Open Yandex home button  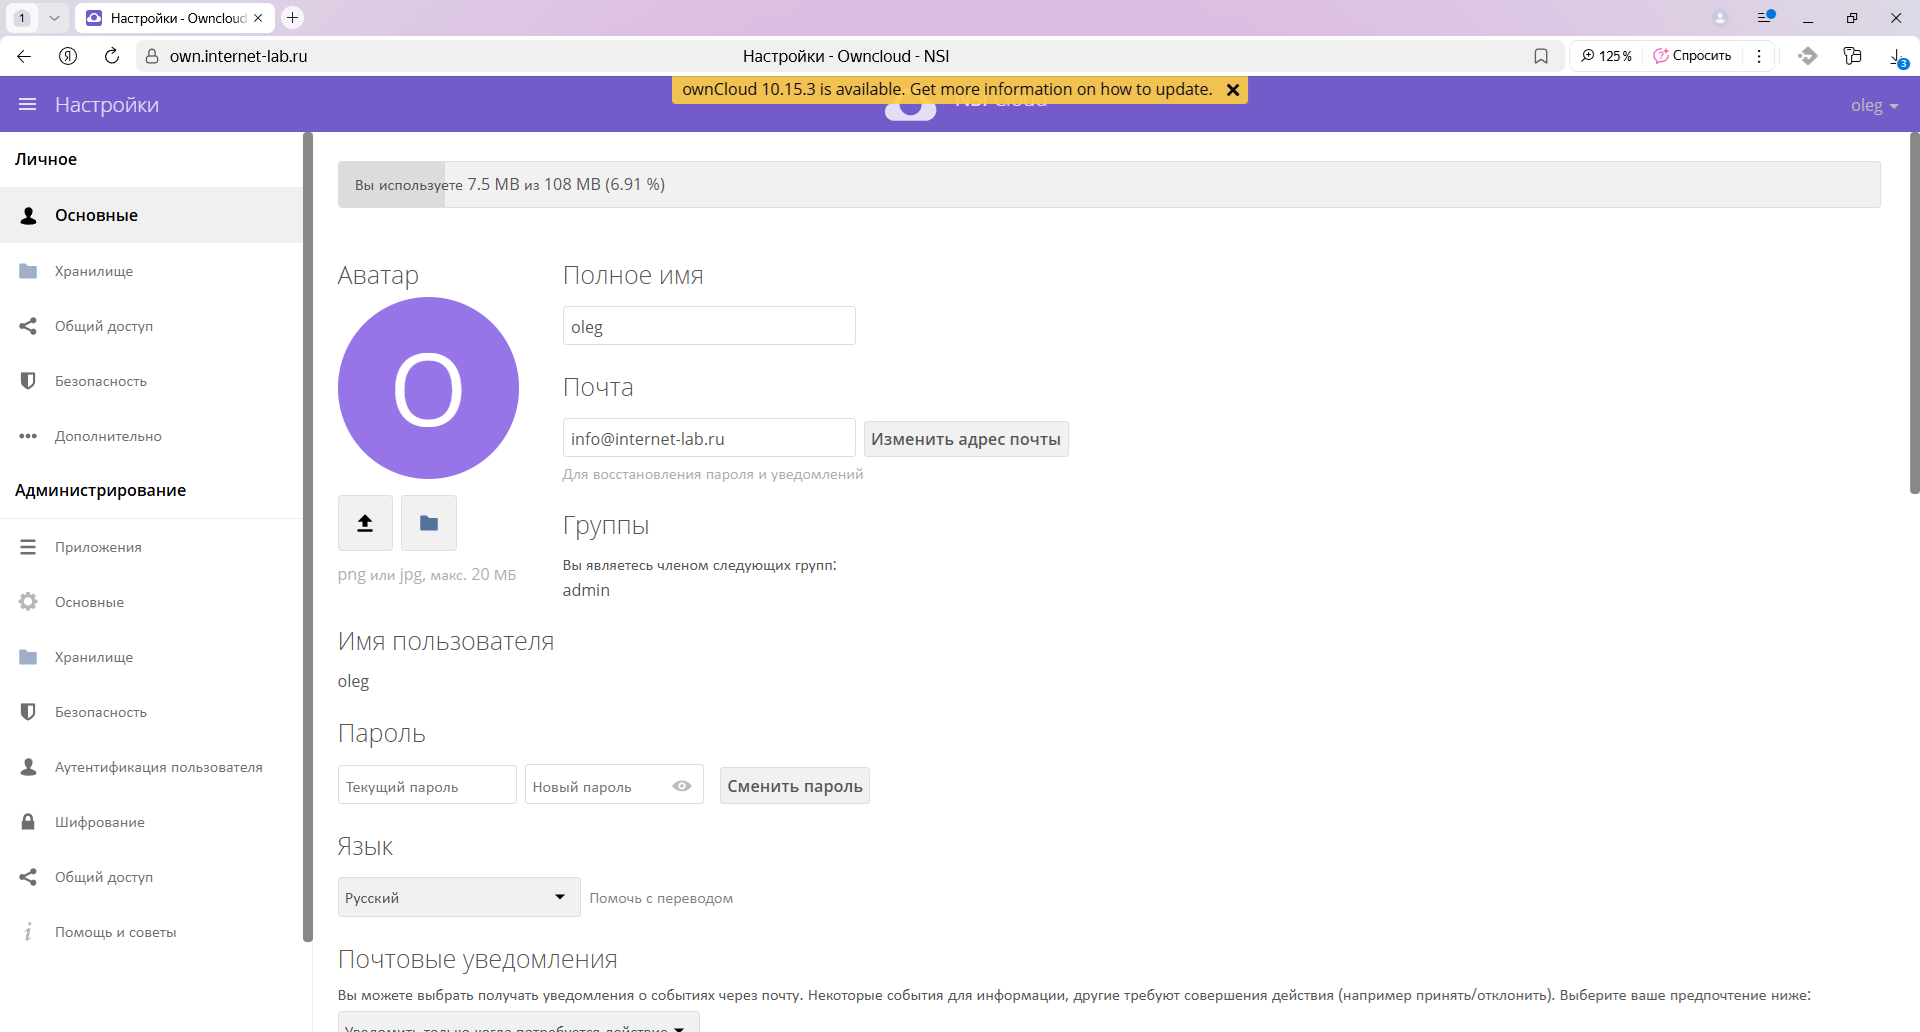click(x=68, y=56)
